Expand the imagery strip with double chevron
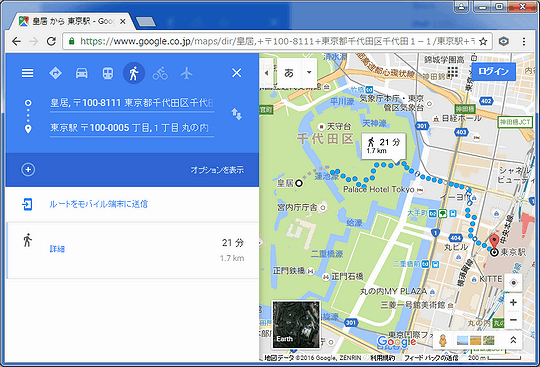Screen dimensions: 540x367 513,340
